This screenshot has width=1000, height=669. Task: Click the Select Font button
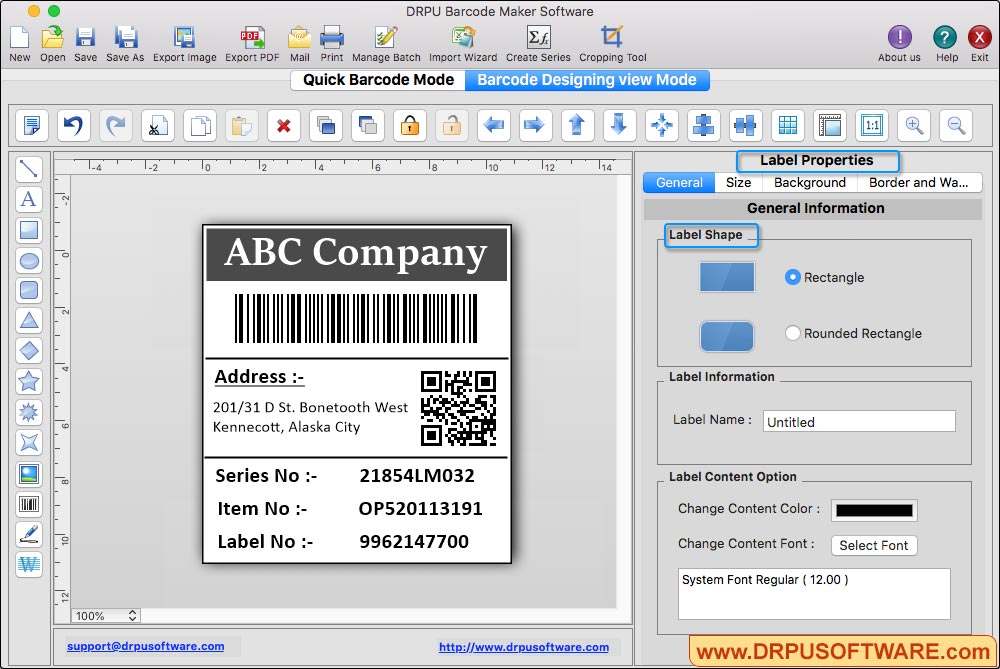874,545
